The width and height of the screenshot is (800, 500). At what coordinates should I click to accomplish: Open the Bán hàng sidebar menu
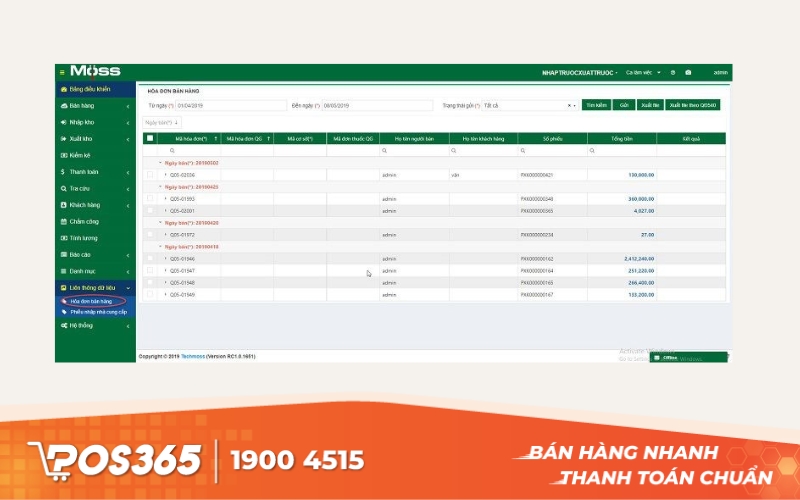95,106
